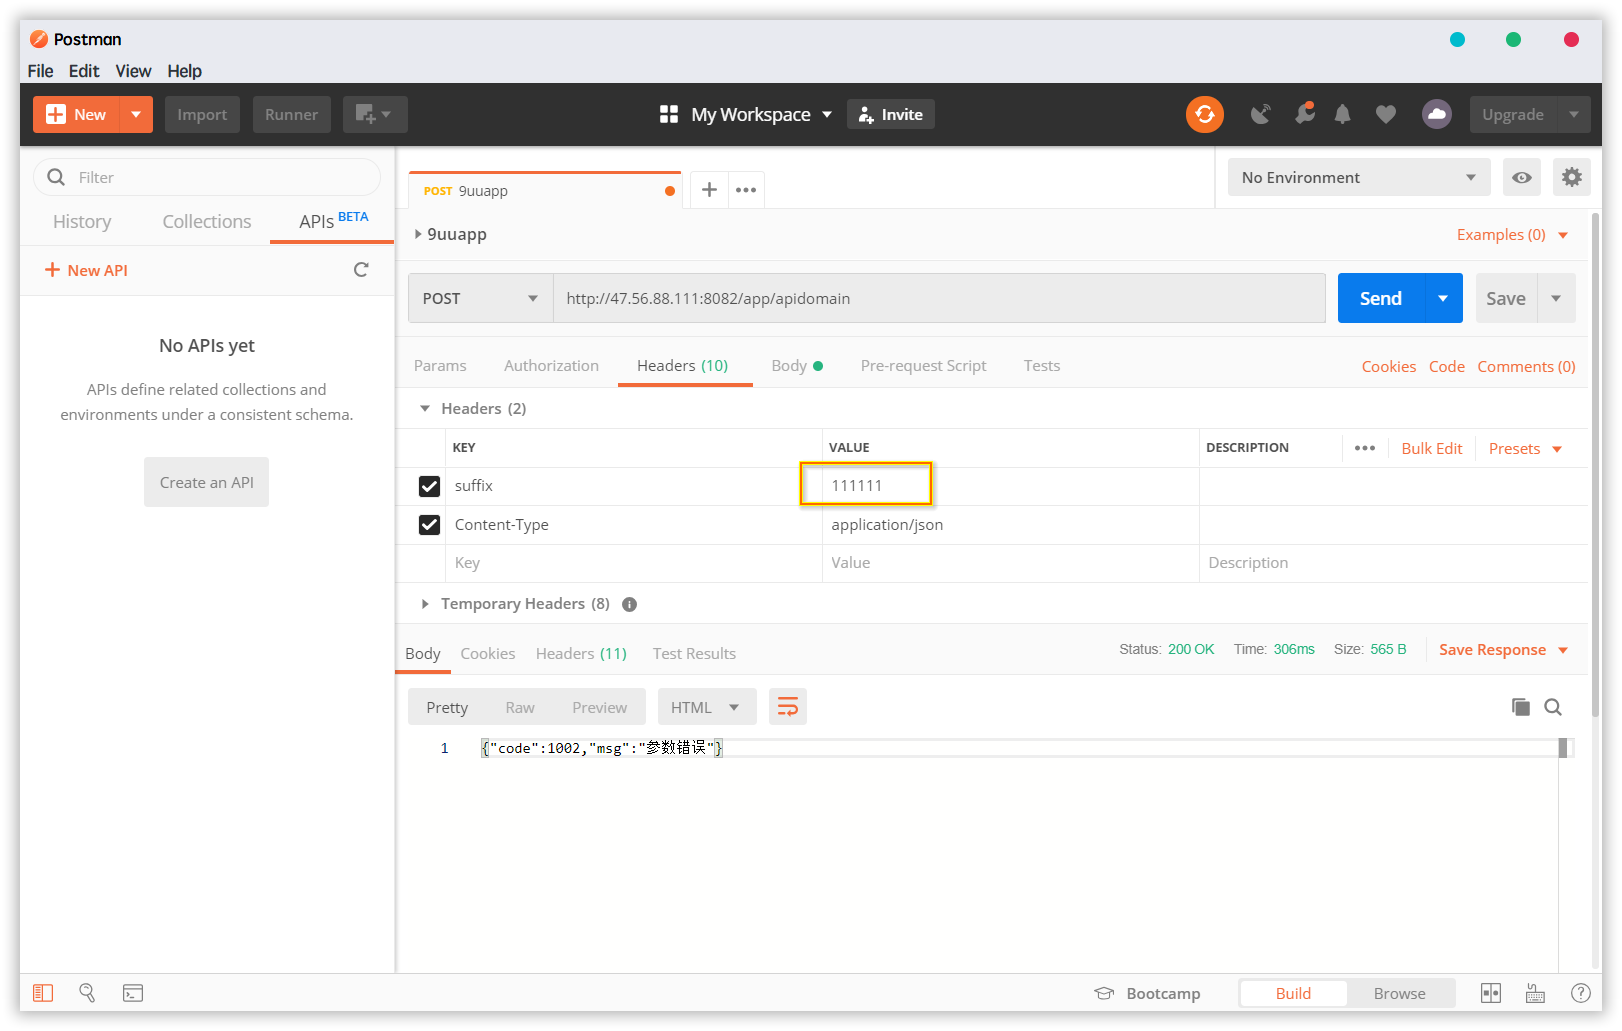Open keyboard shortcuts icon
This screenshot has width=1622, height=1031.
point(1535,993)
